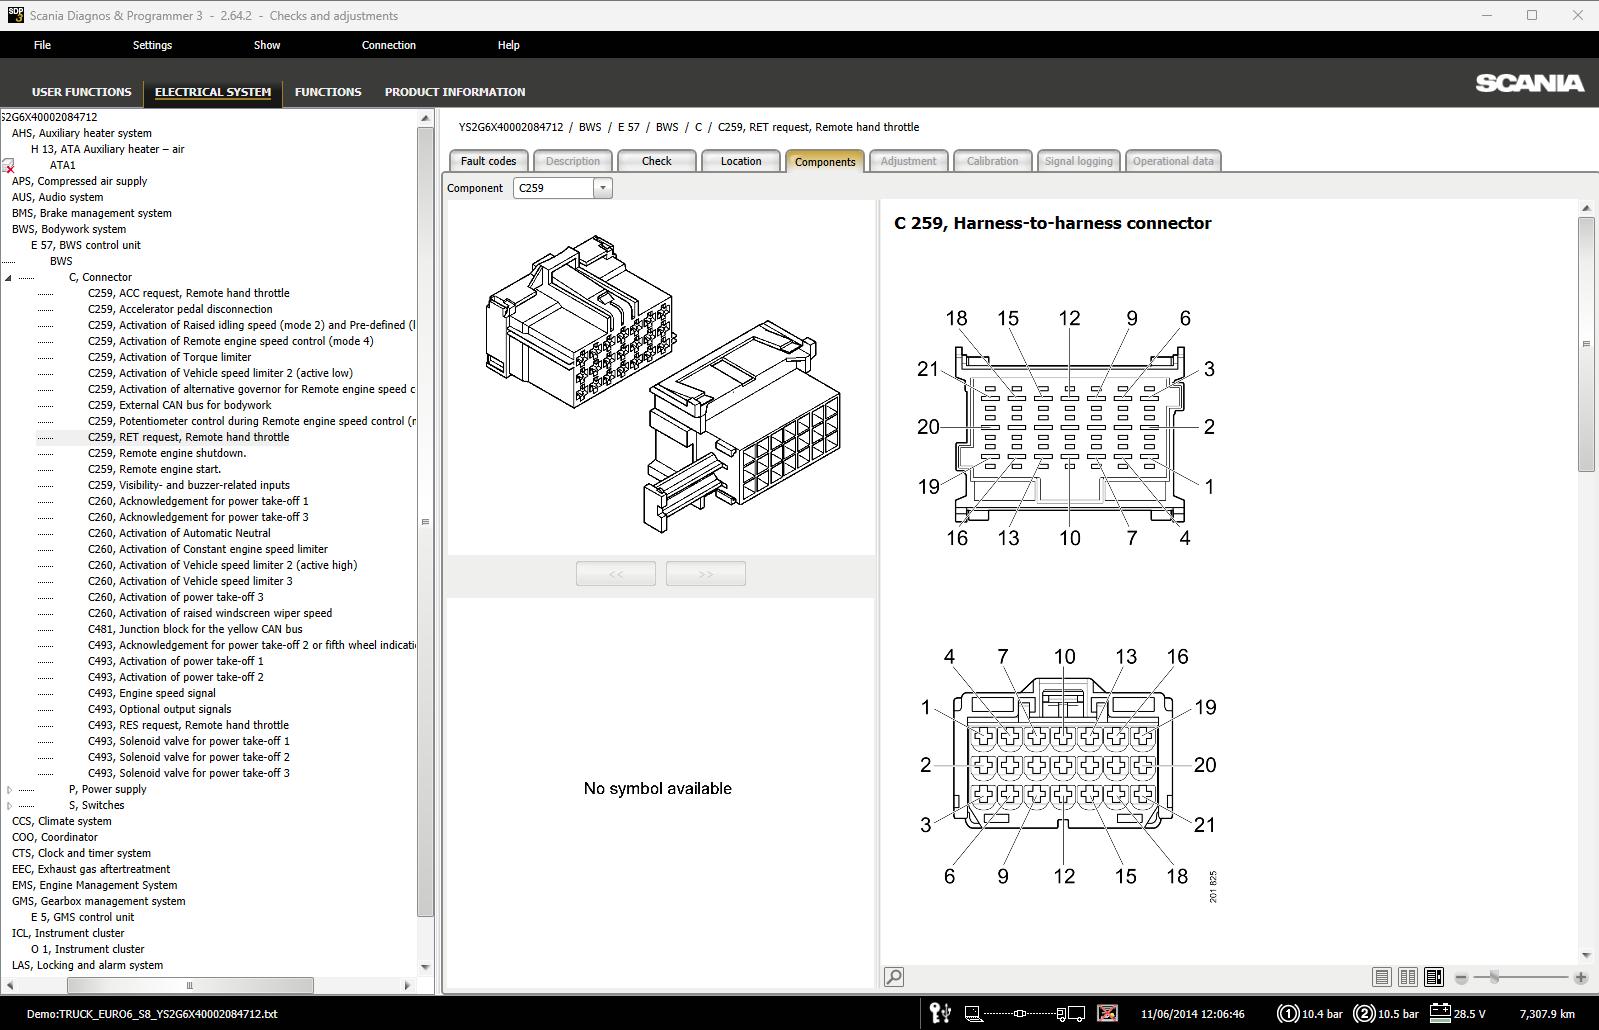Click the 7,307.9 km odometer reading
The height and width of the screenshot is (1030, 1599).
click(x=1547, y=1014)
